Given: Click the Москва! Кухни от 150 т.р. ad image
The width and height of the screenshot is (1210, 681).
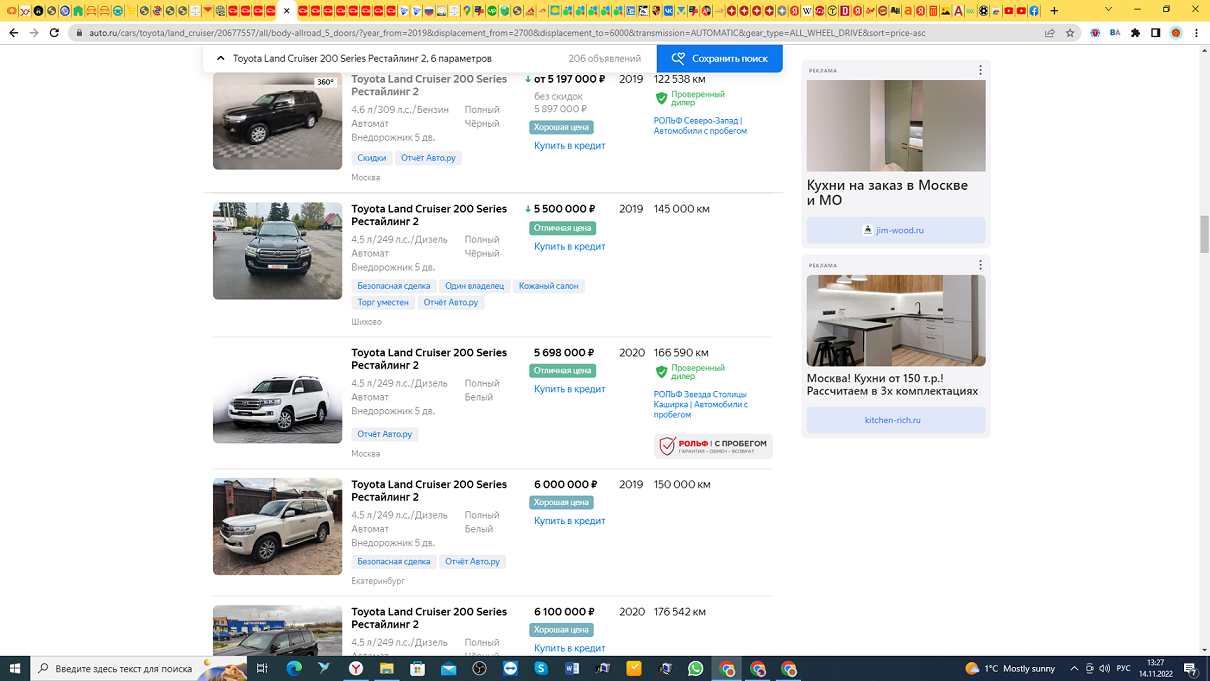Looking at the screenshot, I should [896, 321].
